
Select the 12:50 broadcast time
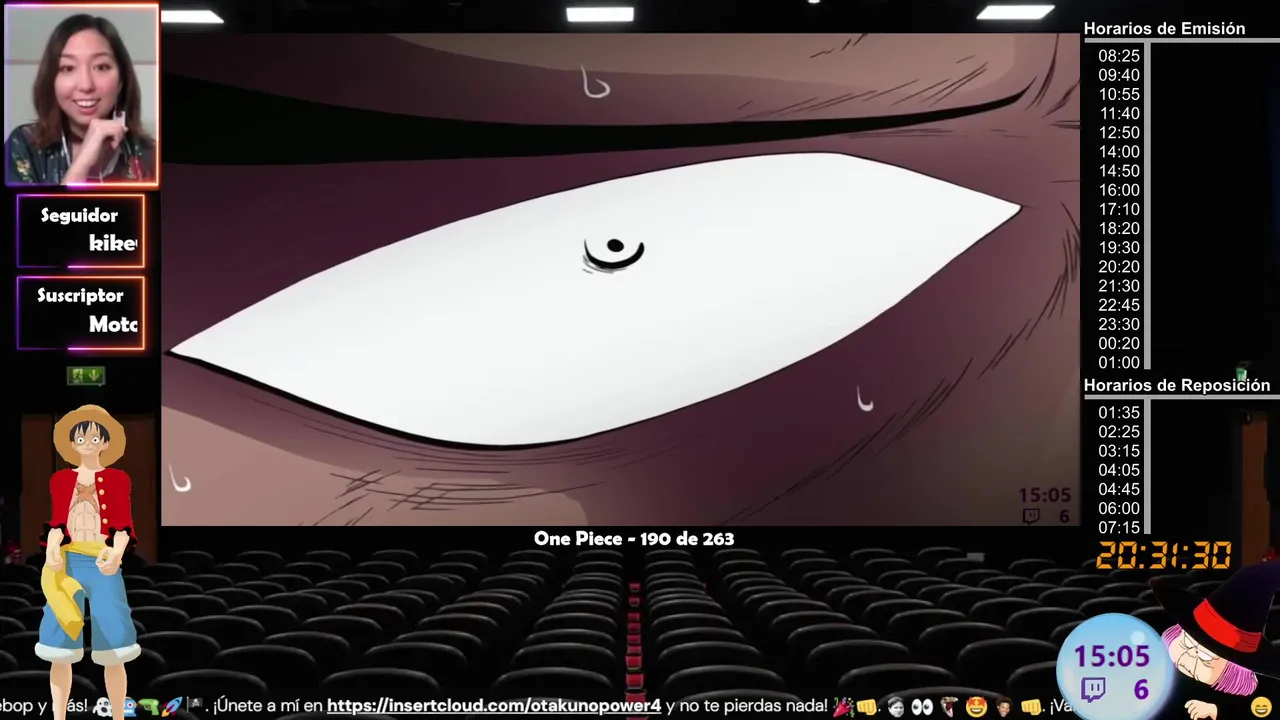tap(1119, 132)
